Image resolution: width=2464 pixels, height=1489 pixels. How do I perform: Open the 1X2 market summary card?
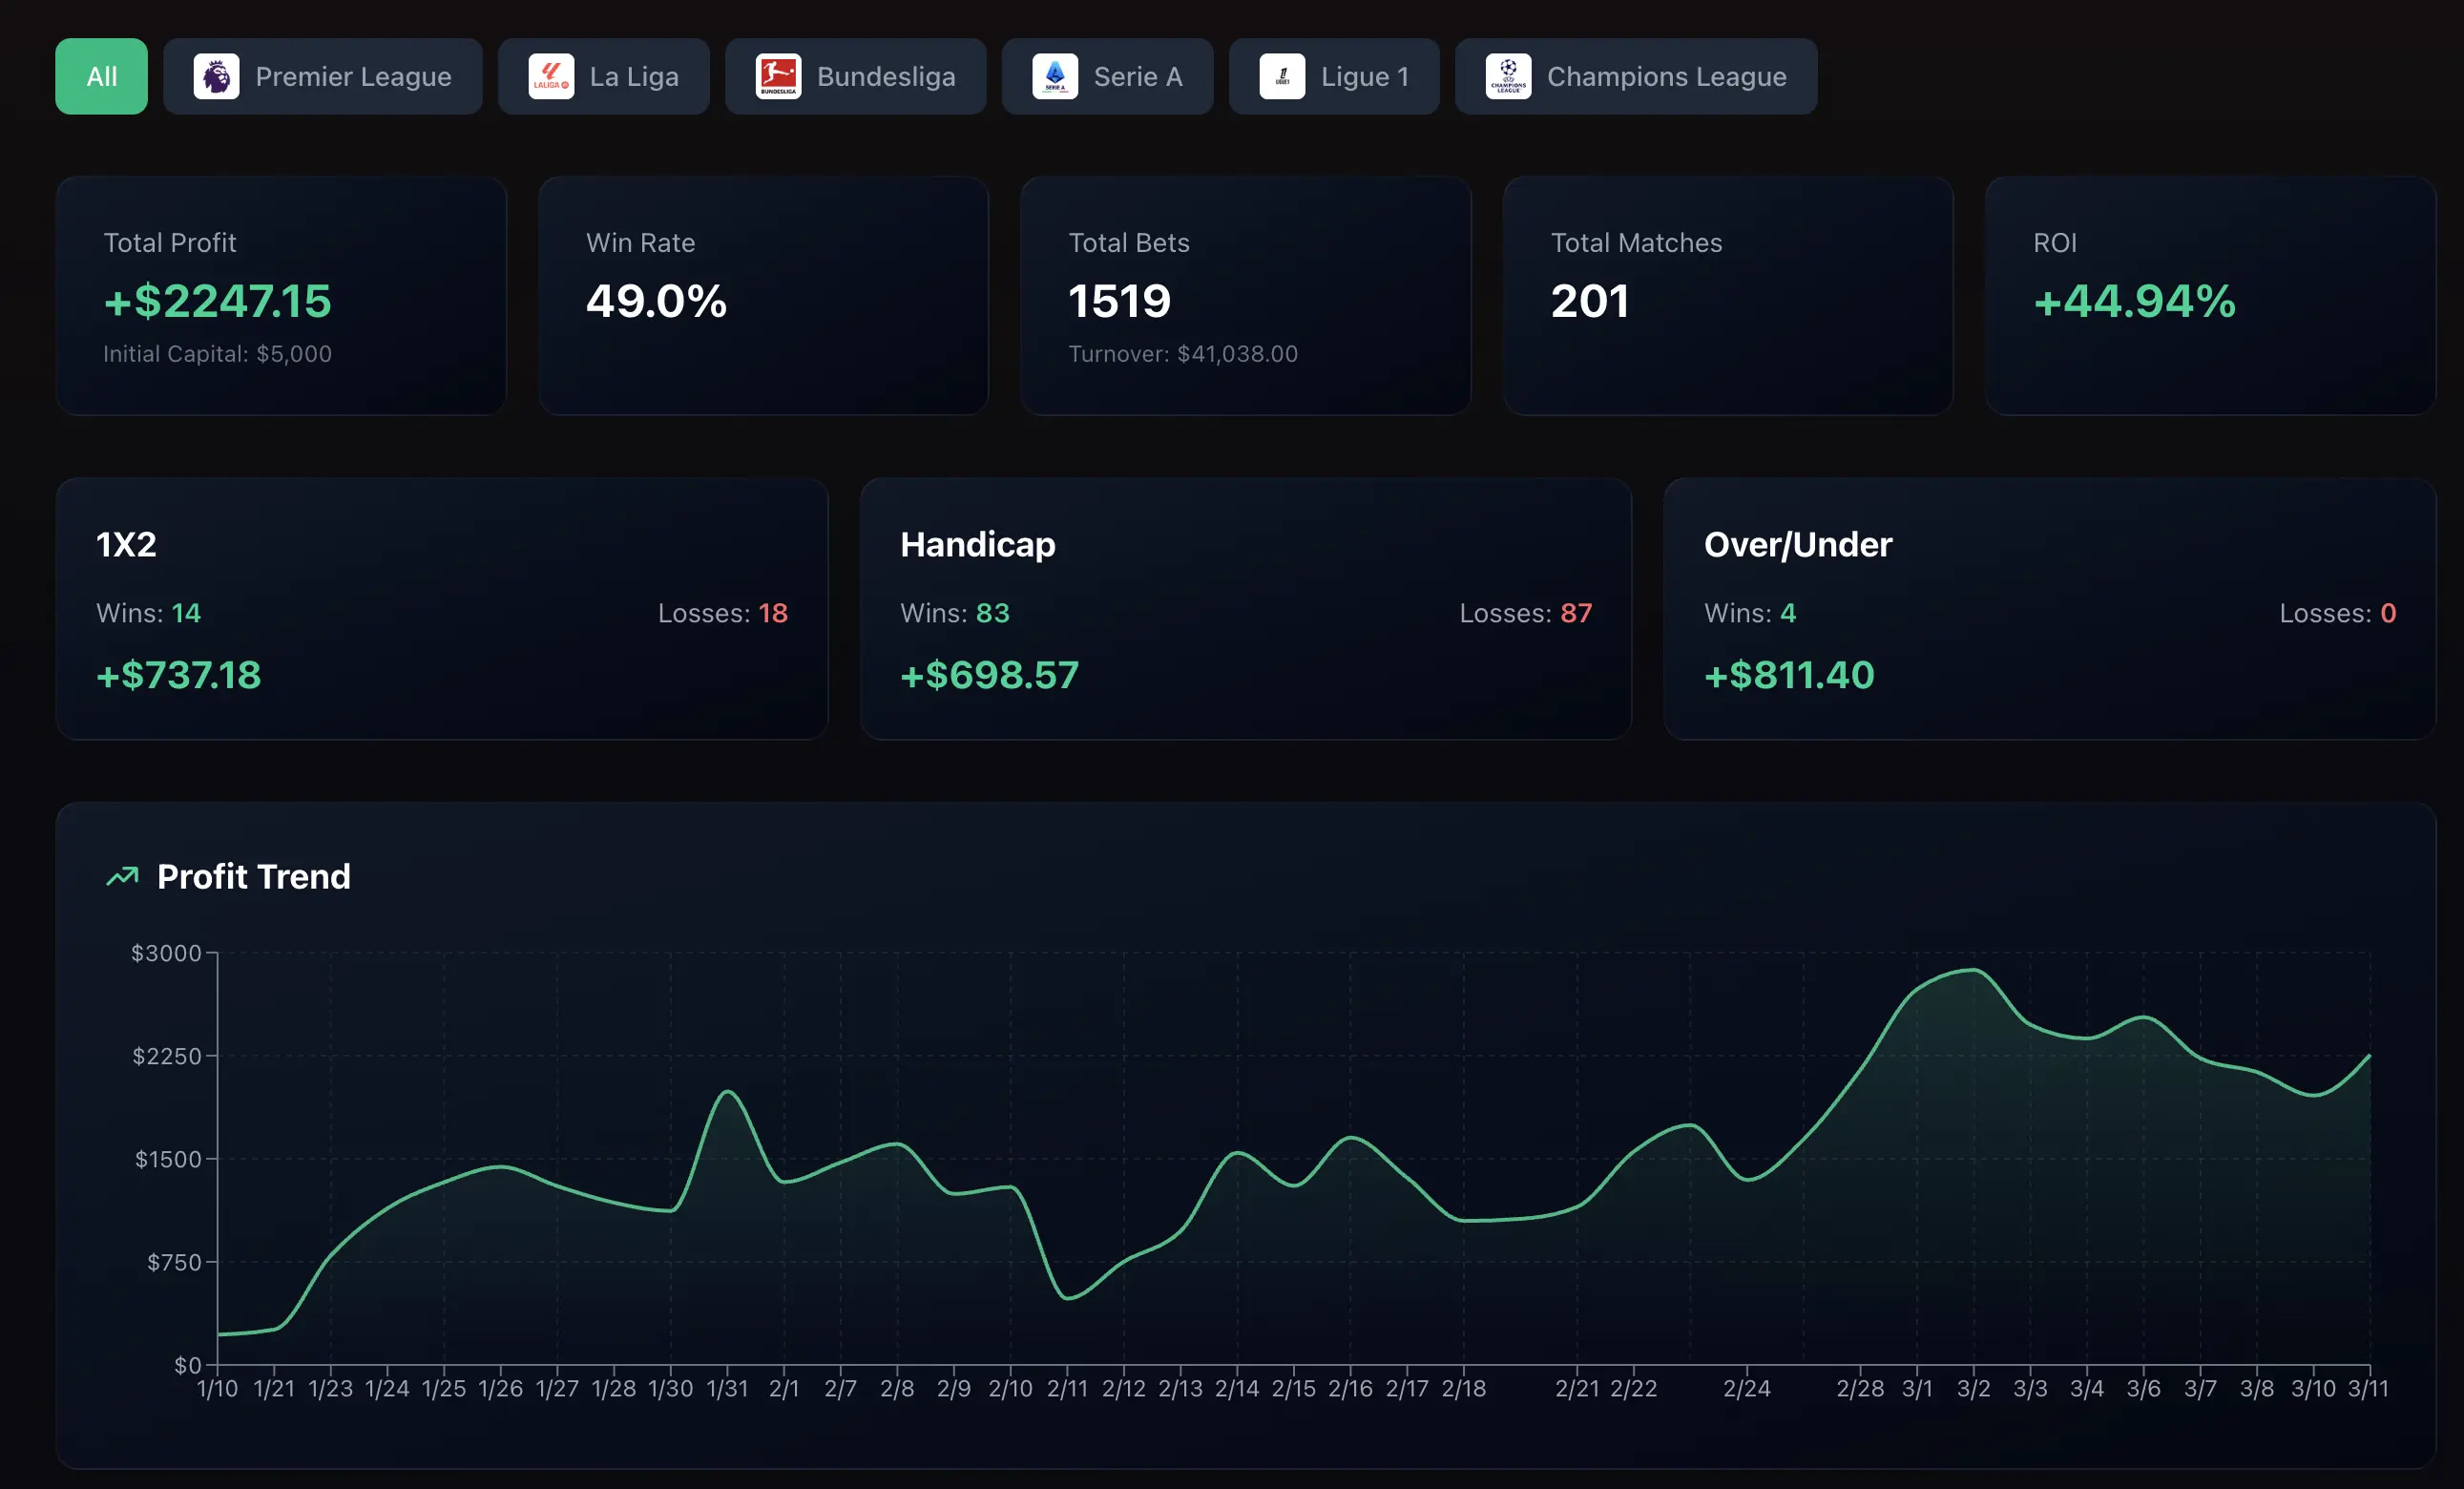pyautogui.click(x=441, y=608)
